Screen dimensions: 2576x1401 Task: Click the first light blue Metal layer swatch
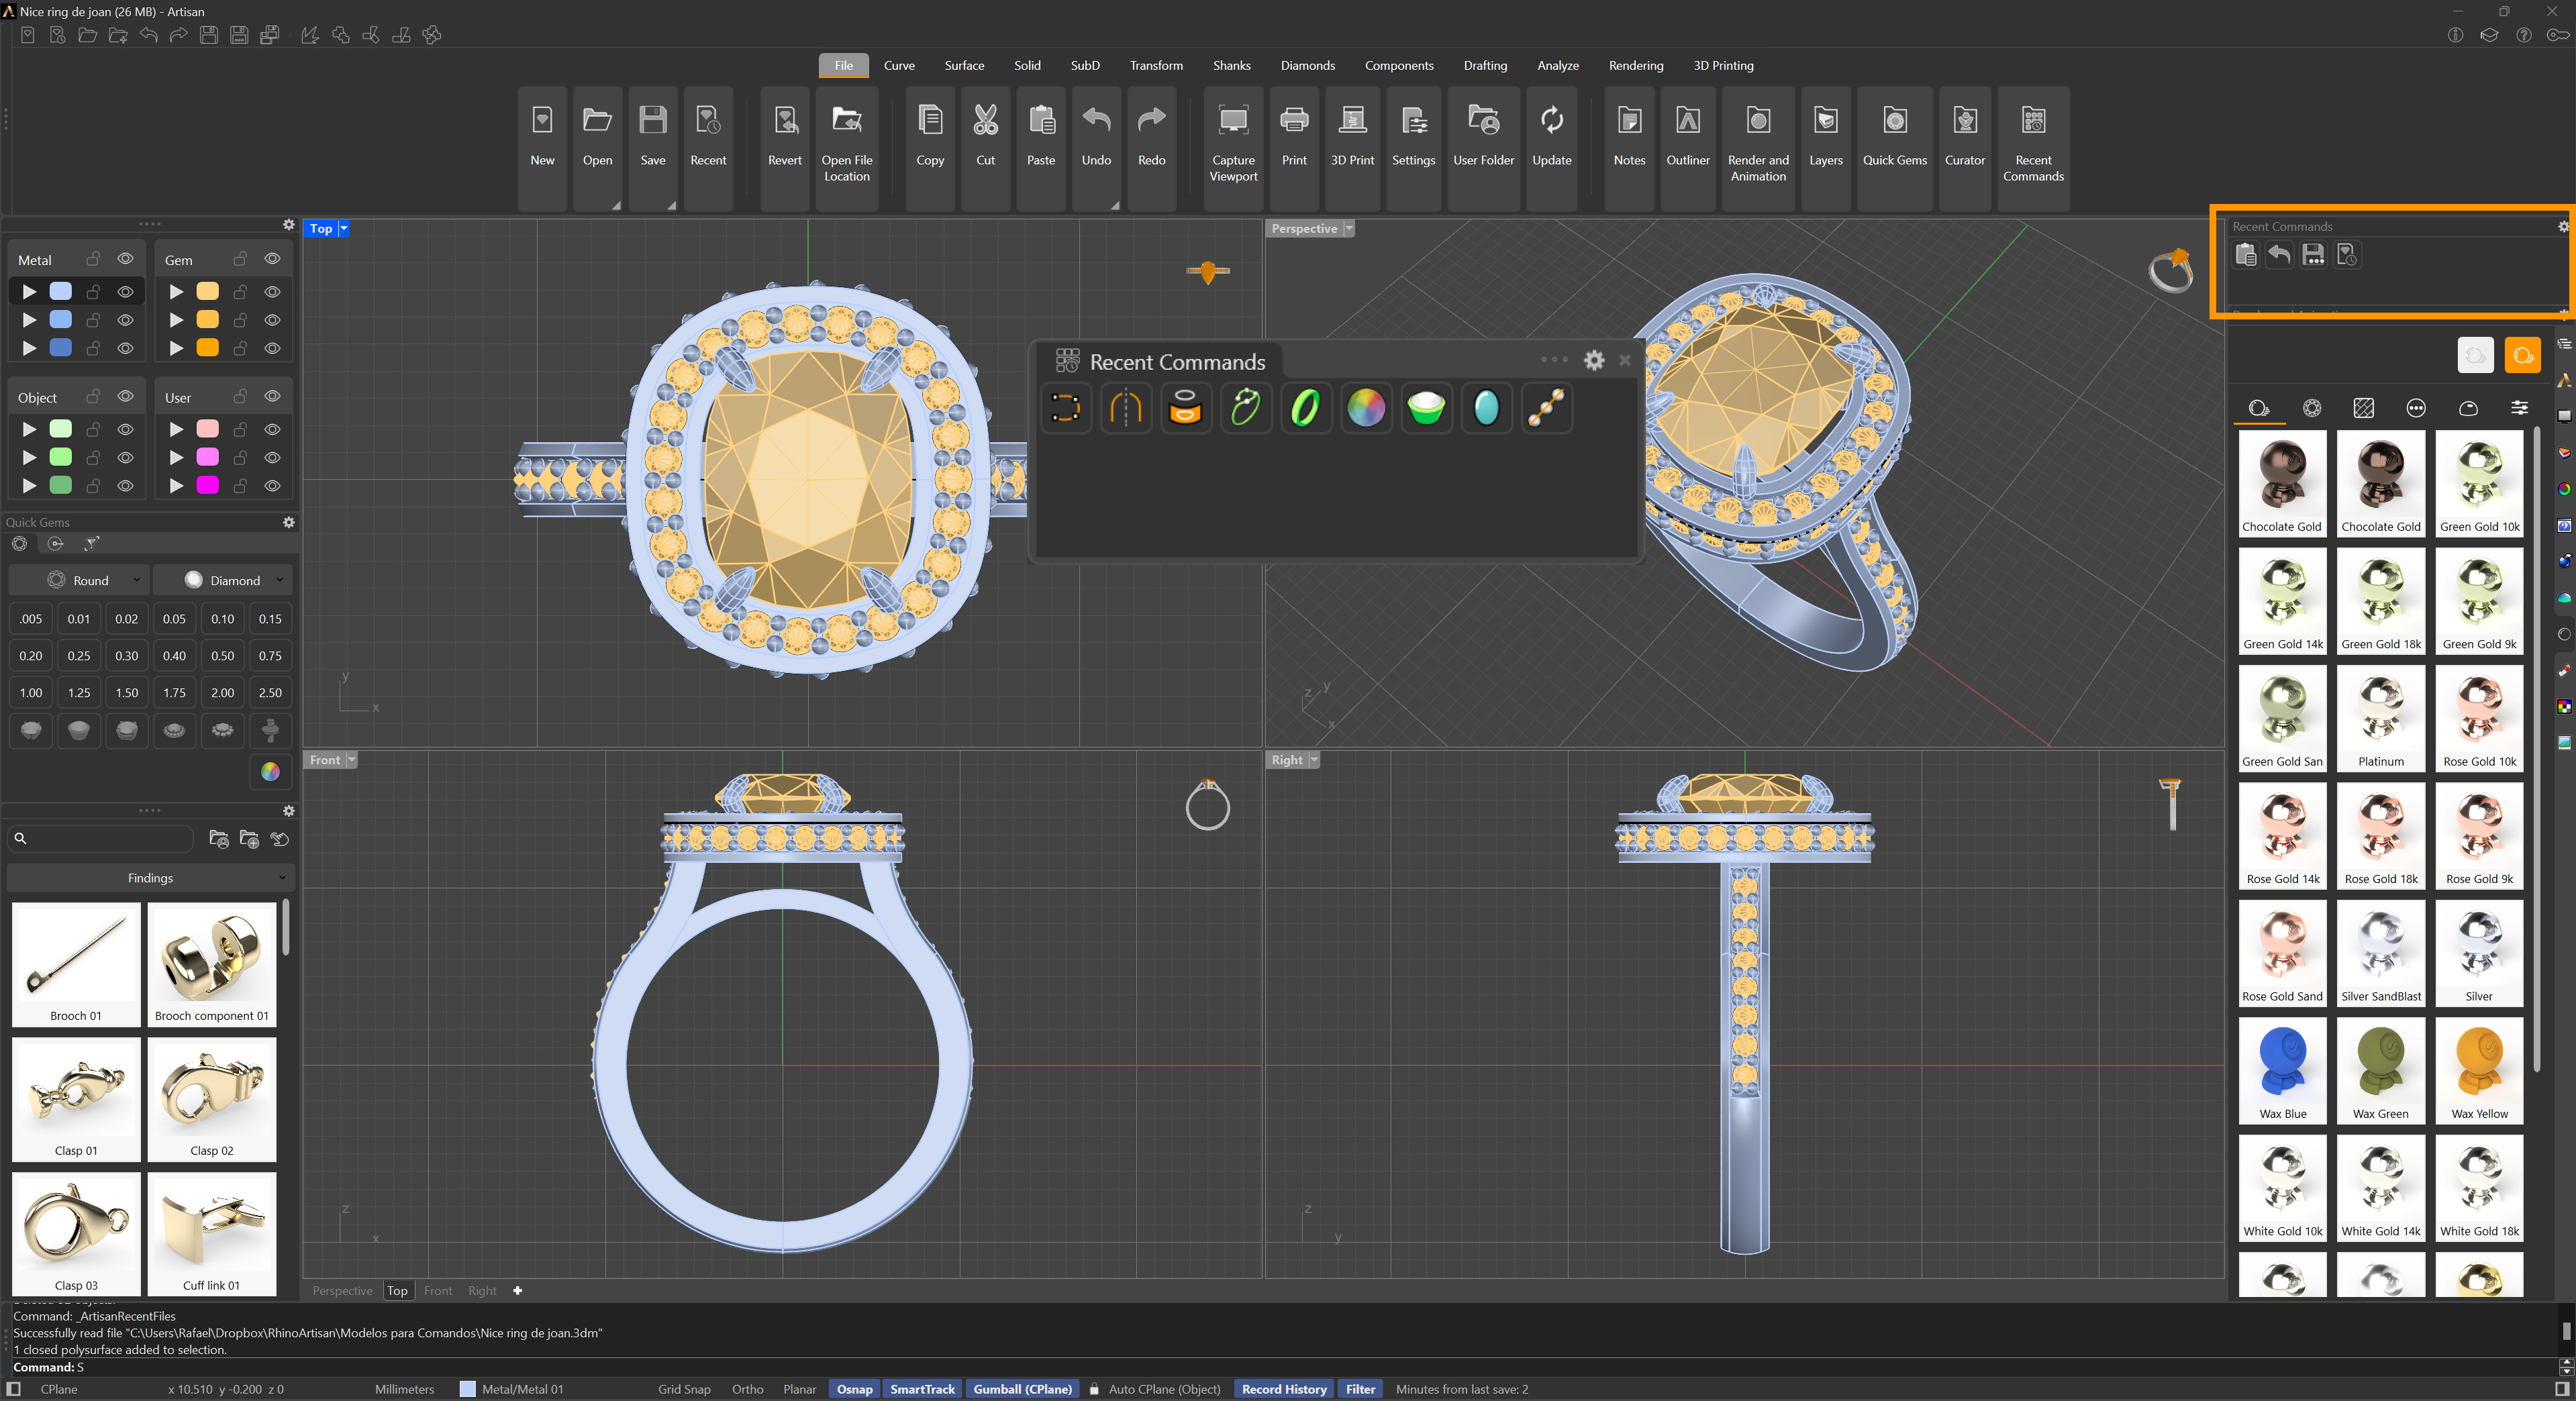pyautogui.click(x=61, y=291)
